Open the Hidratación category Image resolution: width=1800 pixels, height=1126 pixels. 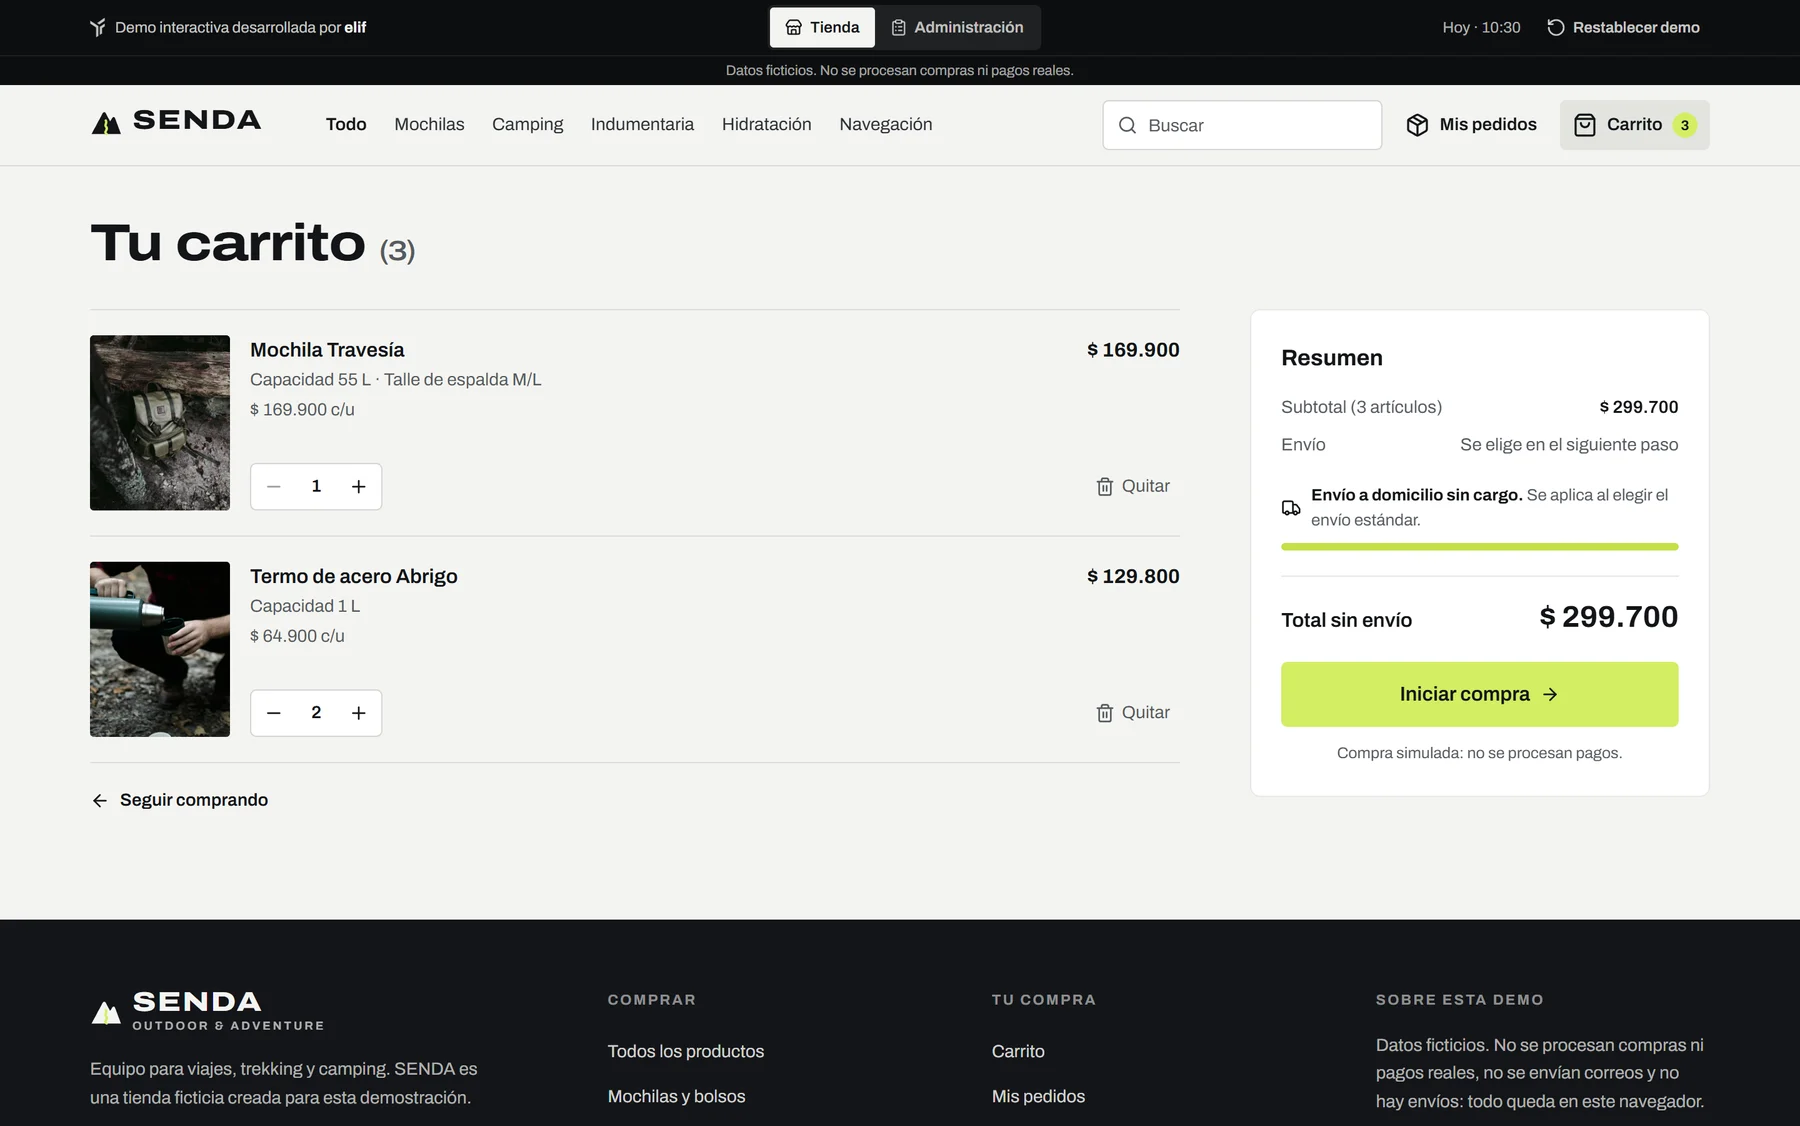click(766, 124)
